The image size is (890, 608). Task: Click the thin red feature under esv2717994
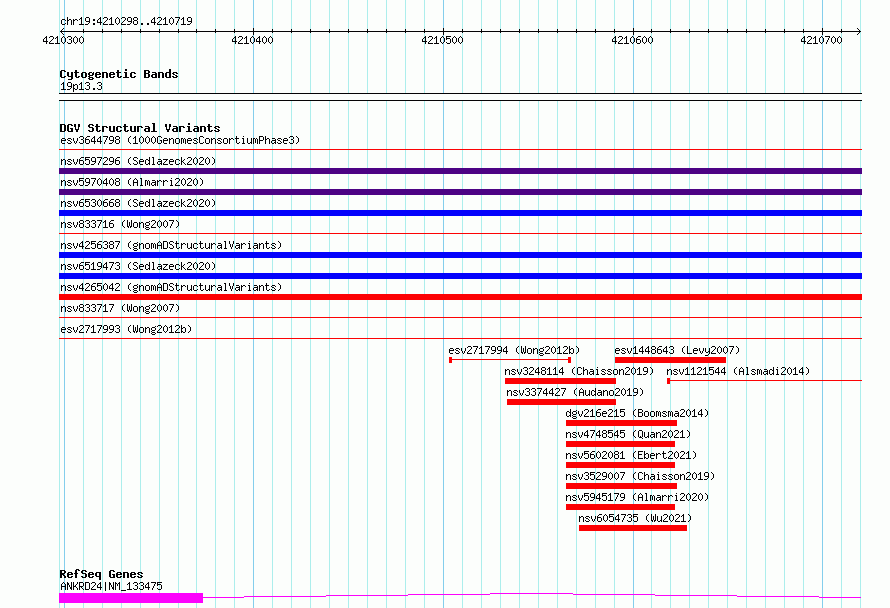[510, 360]
